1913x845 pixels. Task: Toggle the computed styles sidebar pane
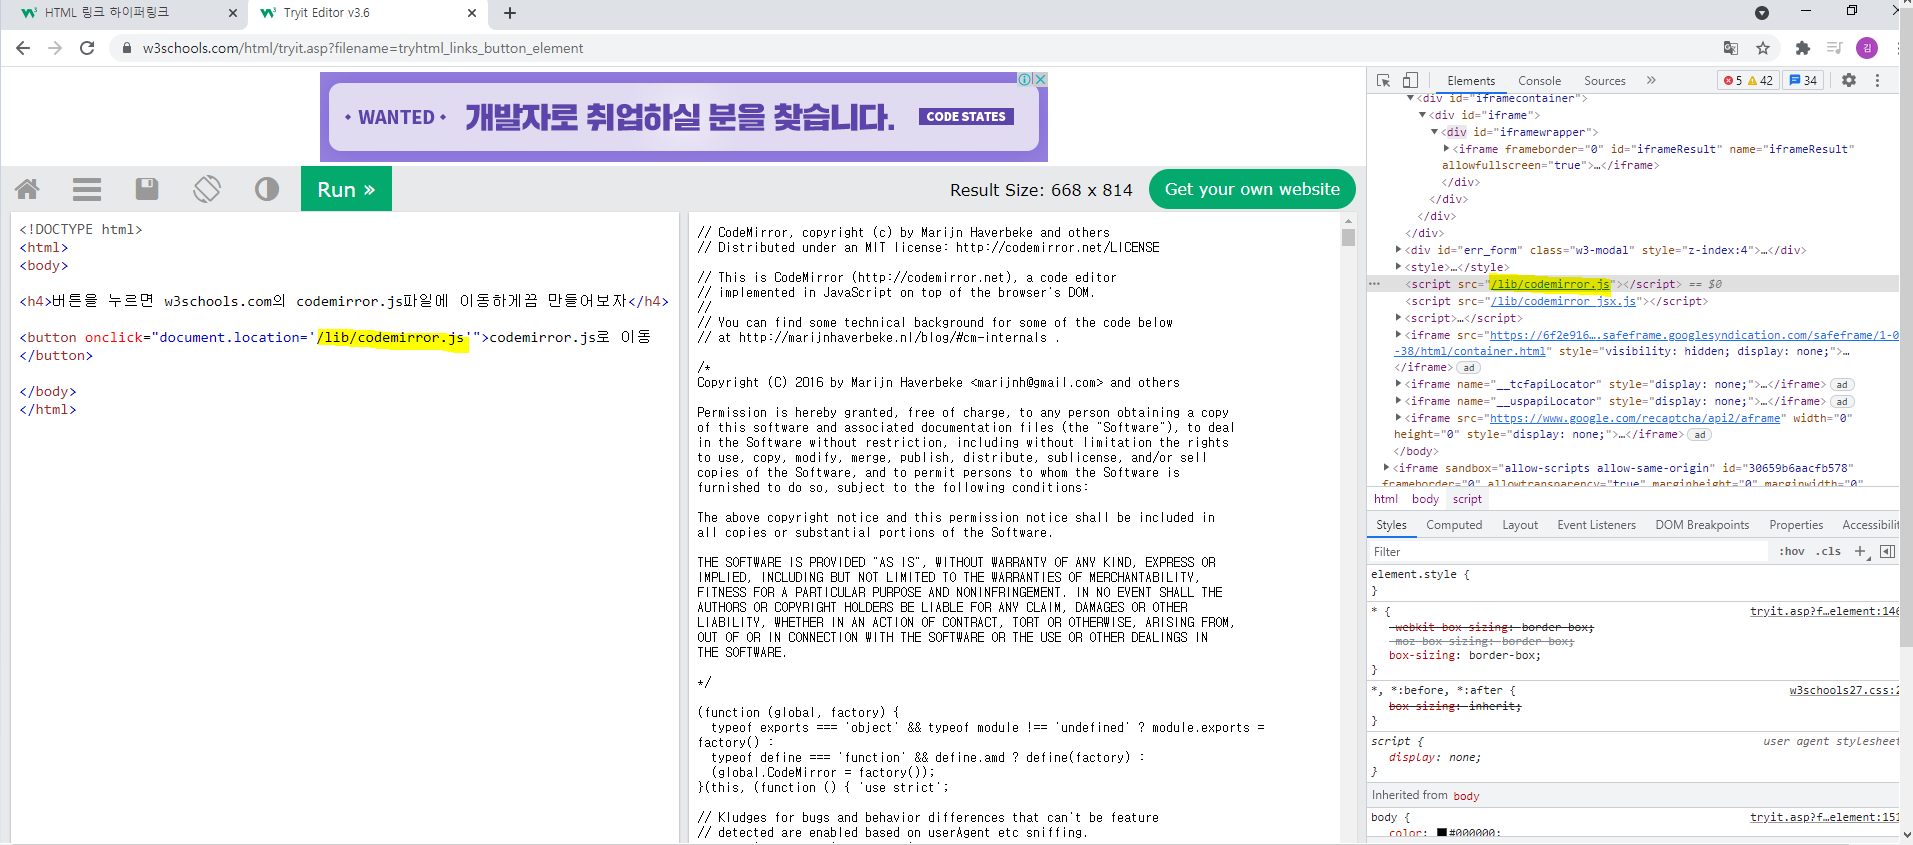coord(1887,552)
